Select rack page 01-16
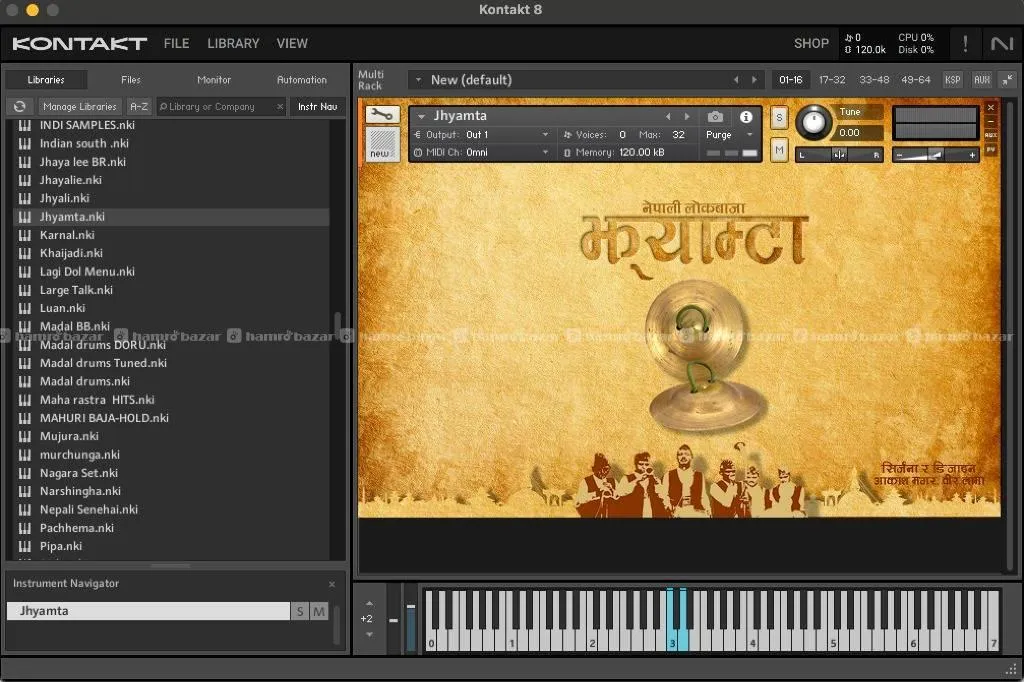The image size is (1024, 682). pyautogui.click(x=790, y=80)
